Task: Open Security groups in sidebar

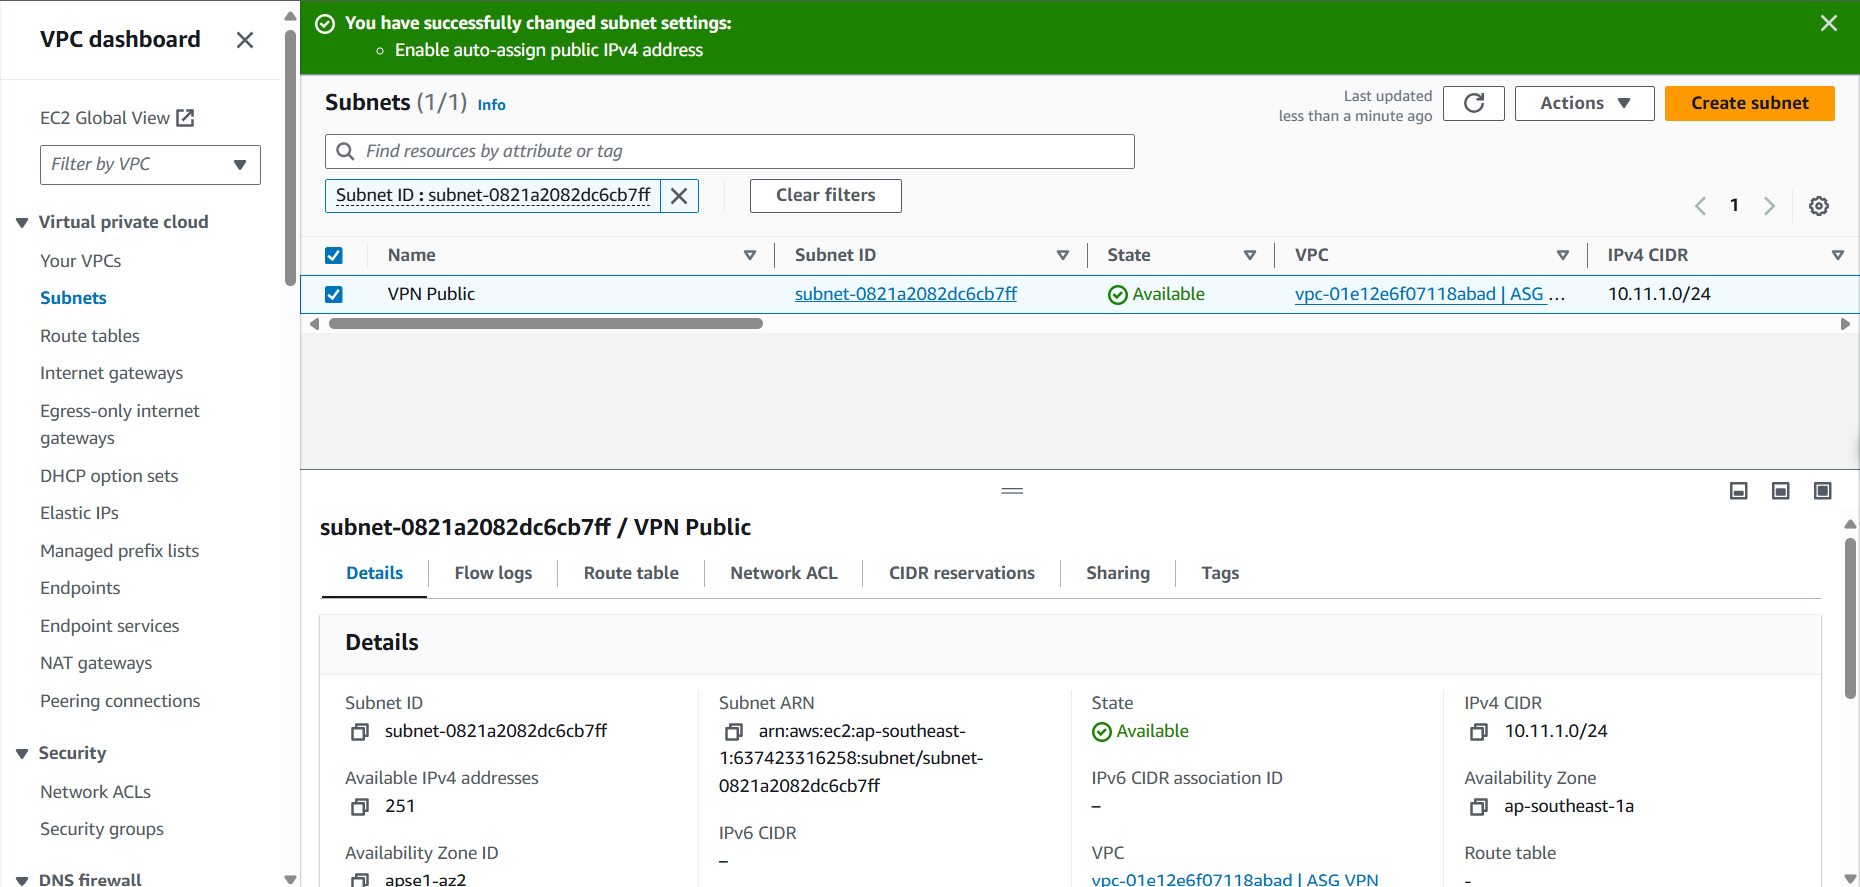Action: tap(102, 829)
